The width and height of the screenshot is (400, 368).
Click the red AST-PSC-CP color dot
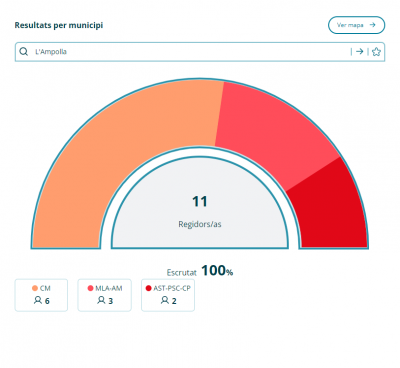coord(149,288)
